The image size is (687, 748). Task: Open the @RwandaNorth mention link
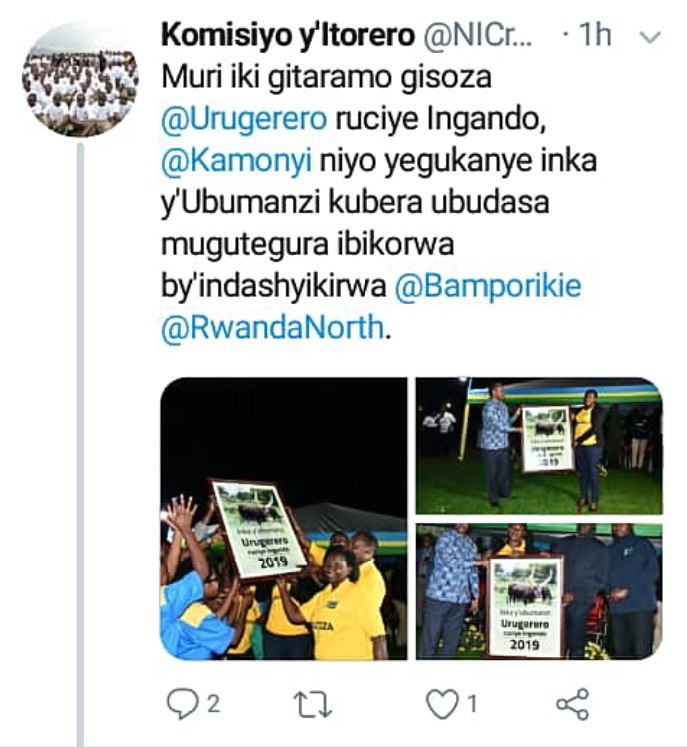point(272,328)
